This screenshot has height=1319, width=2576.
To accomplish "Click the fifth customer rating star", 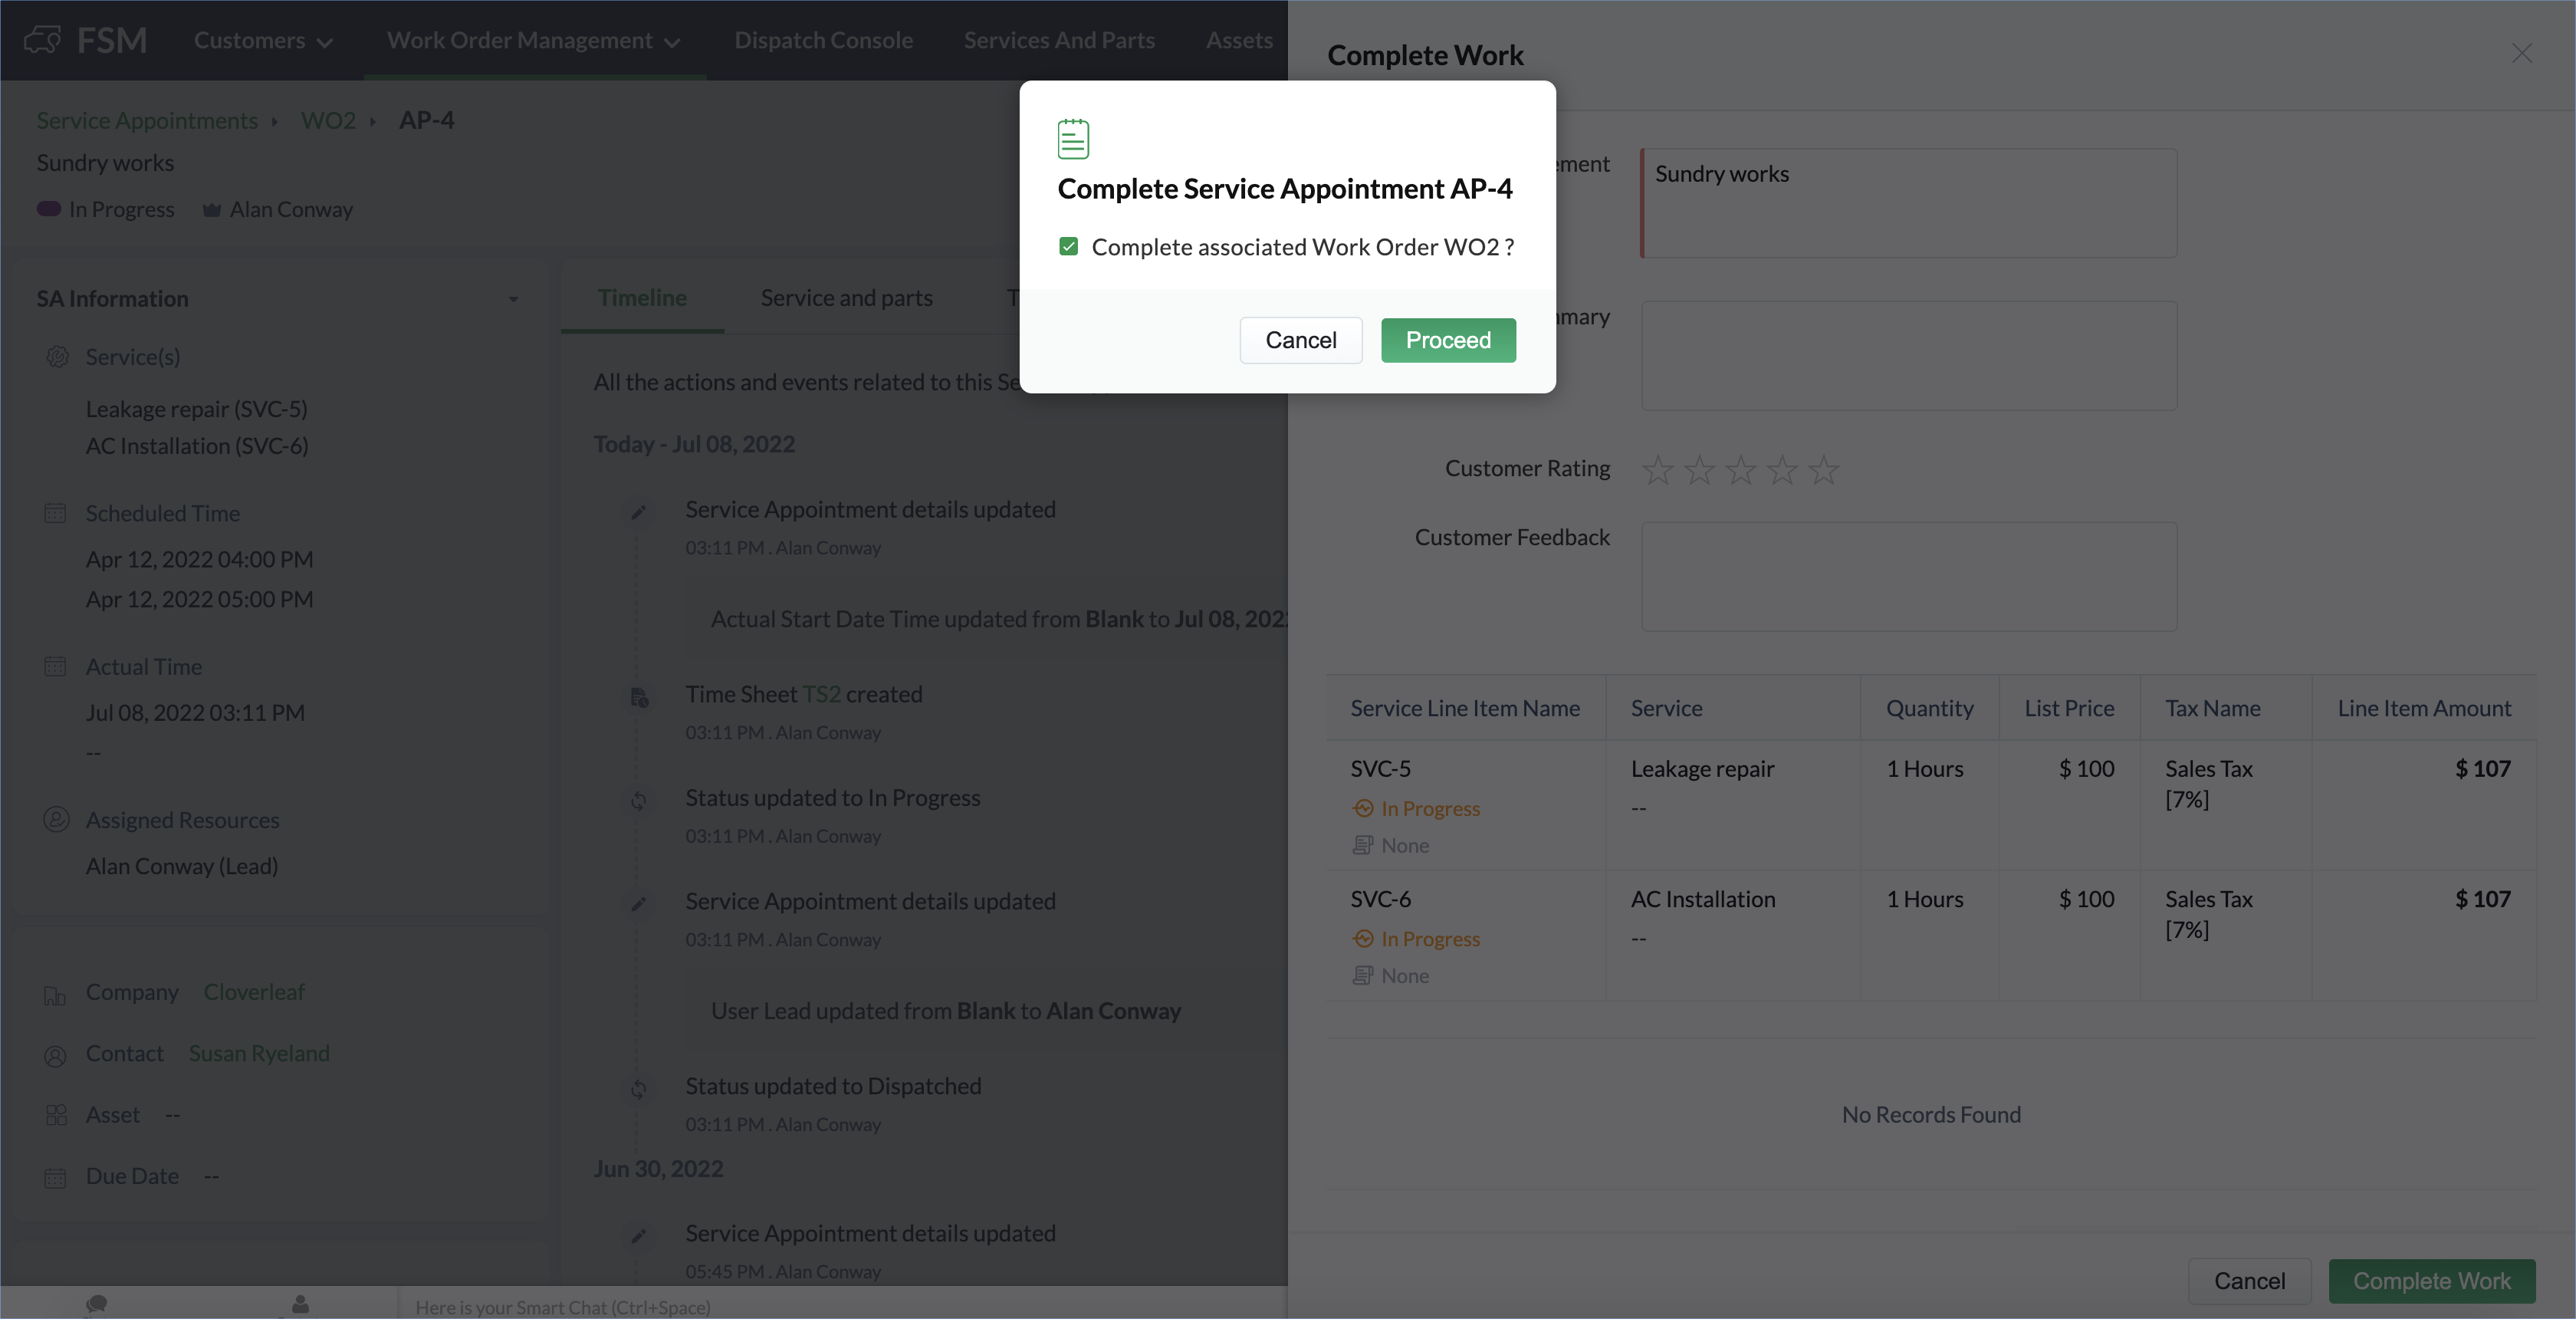I will (1824, 469).
